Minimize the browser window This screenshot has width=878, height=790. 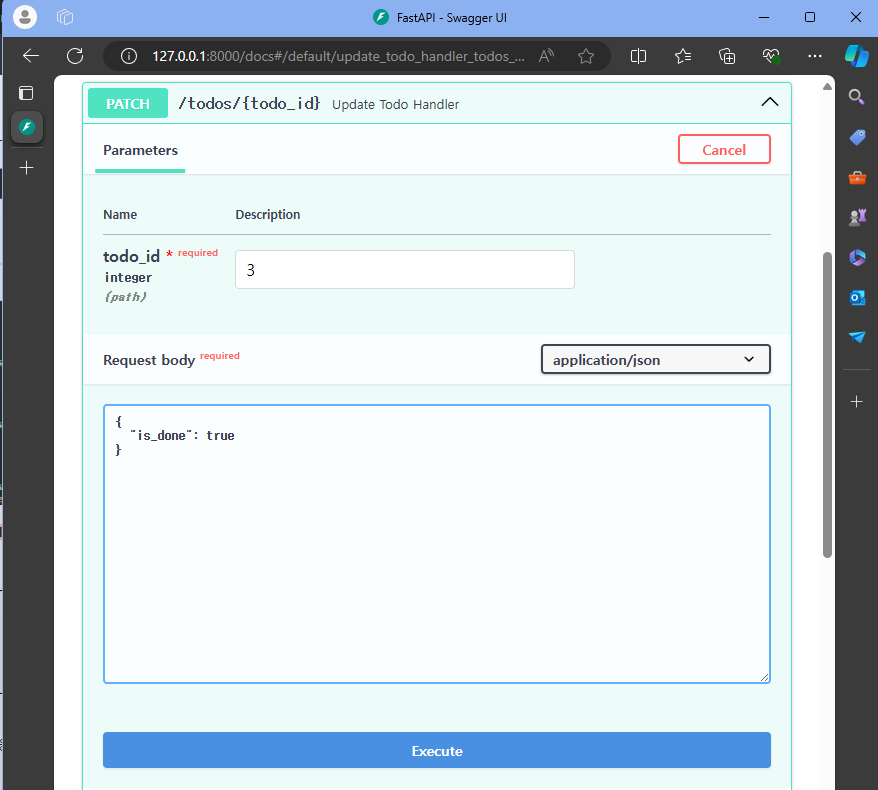[764, 17]
